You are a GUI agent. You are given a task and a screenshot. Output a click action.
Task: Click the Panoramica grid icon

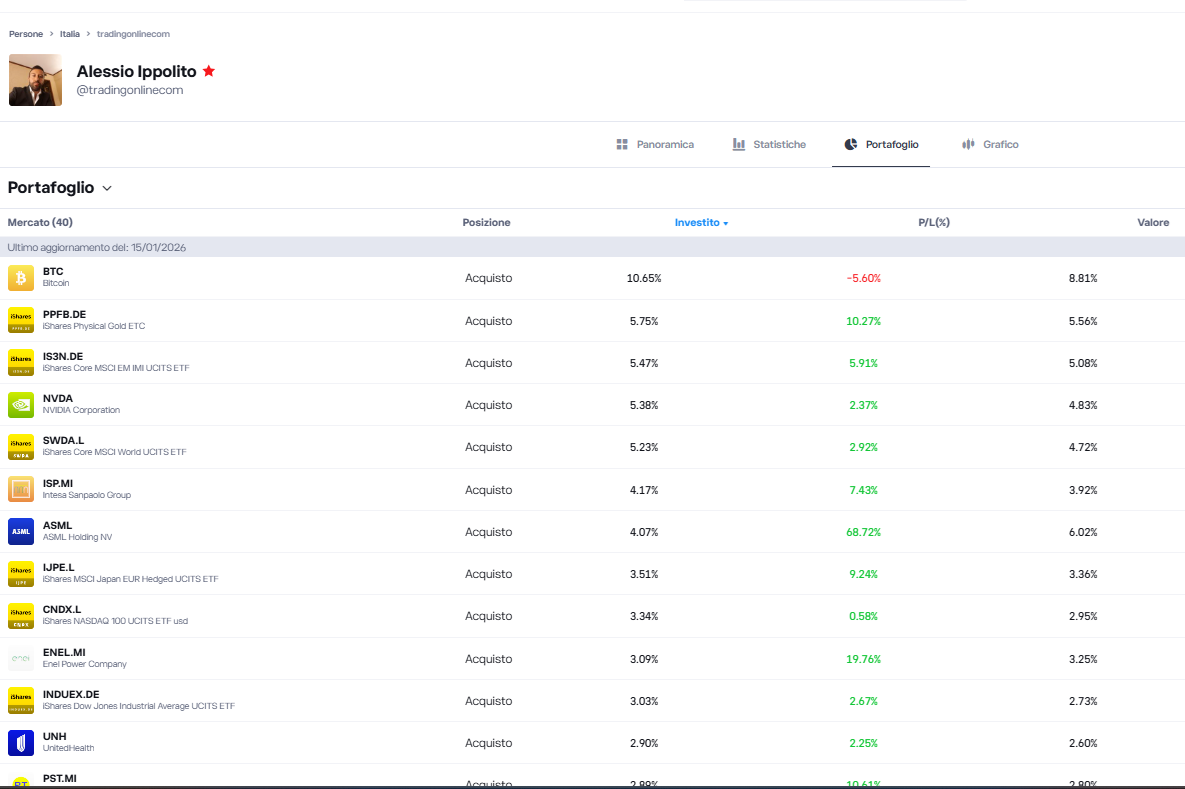point(622,144)
